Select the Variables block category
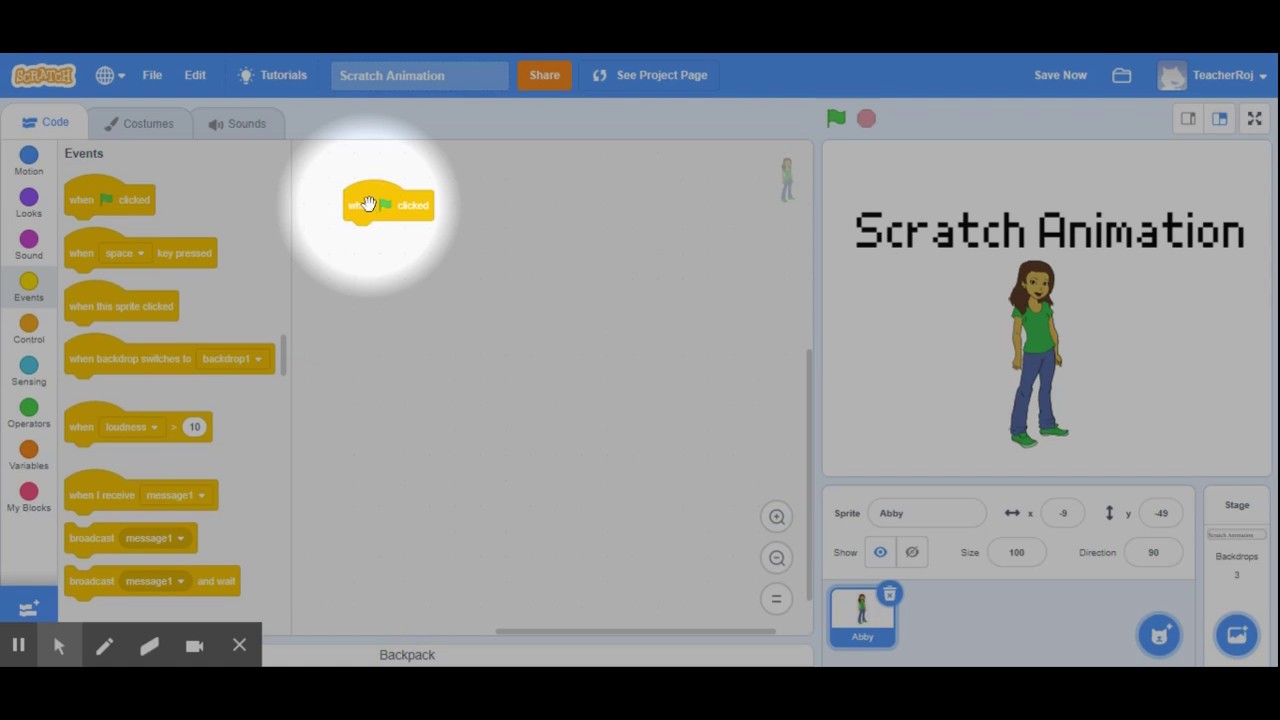1280x720 pixels. pyautogui.click(x=29, y=455)
